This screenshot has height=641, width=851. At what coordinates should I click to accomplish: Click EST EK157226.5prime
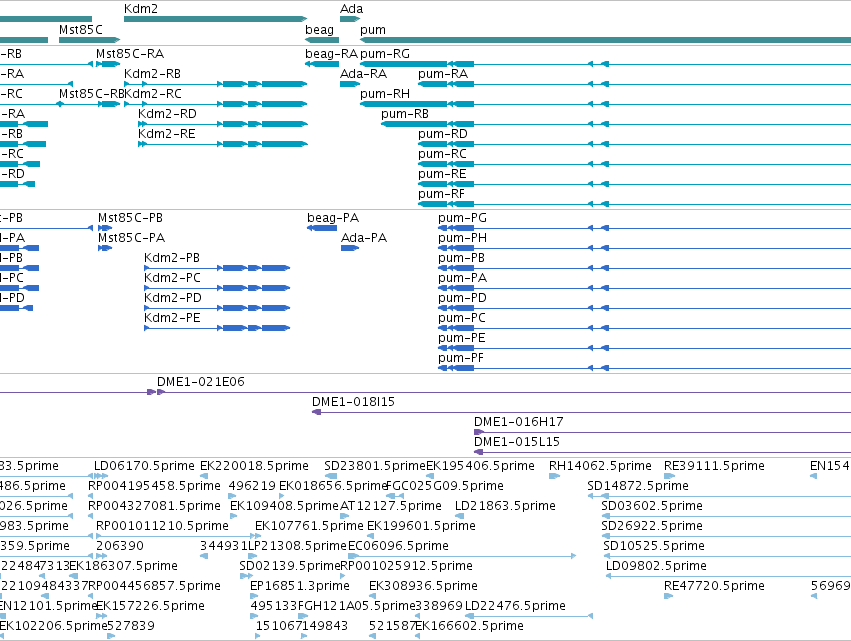pos(150,606)
